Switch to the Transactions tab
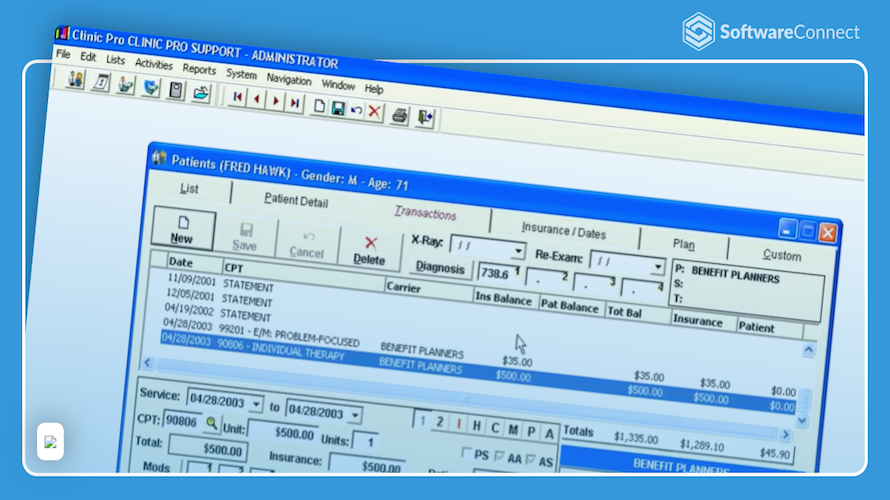 click(x=425, y=213)
